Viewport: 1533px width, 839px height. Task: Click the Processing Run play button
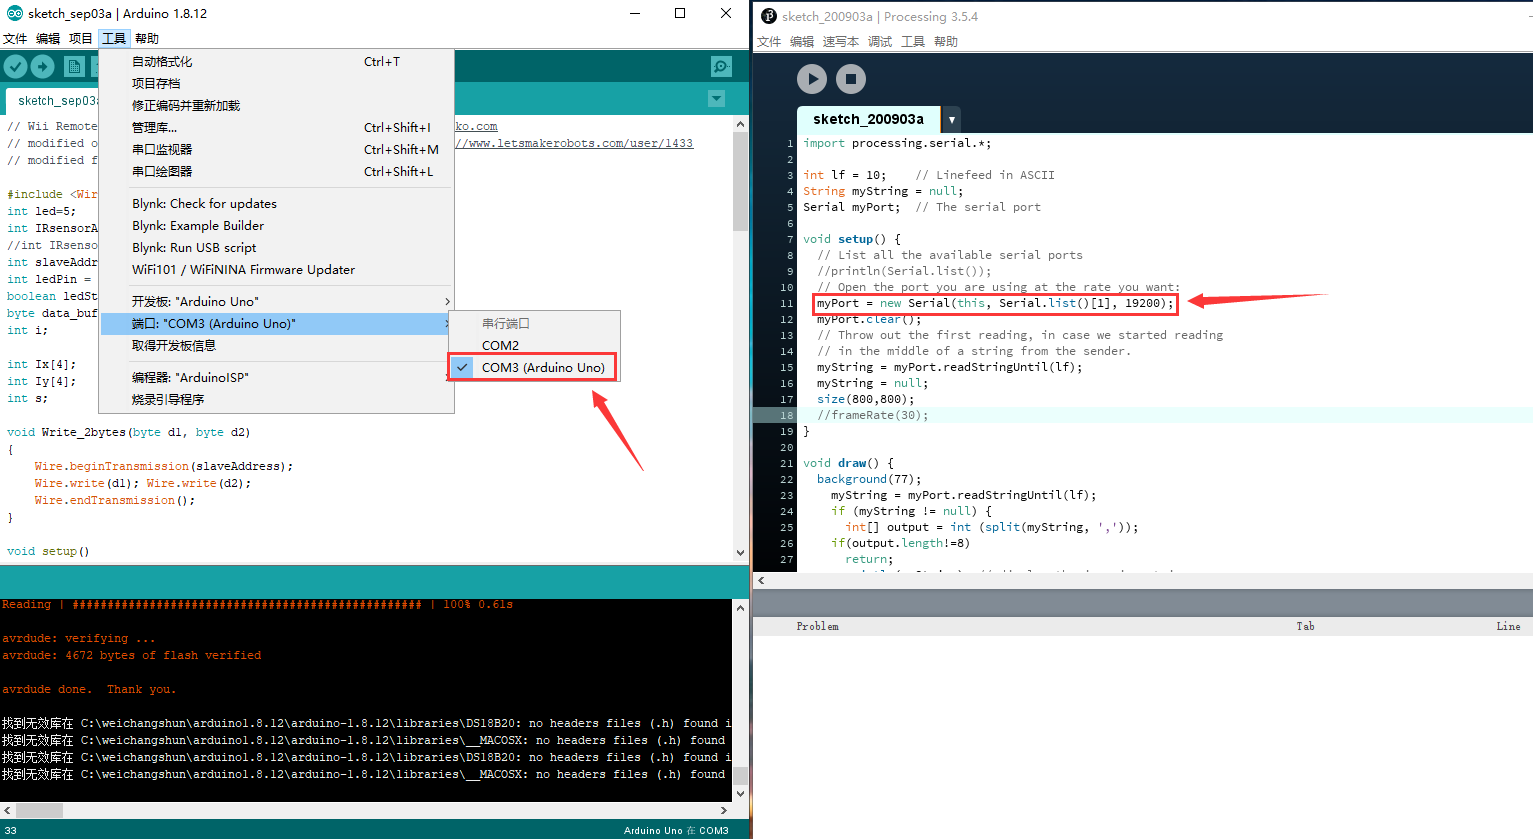coord(812,79)
